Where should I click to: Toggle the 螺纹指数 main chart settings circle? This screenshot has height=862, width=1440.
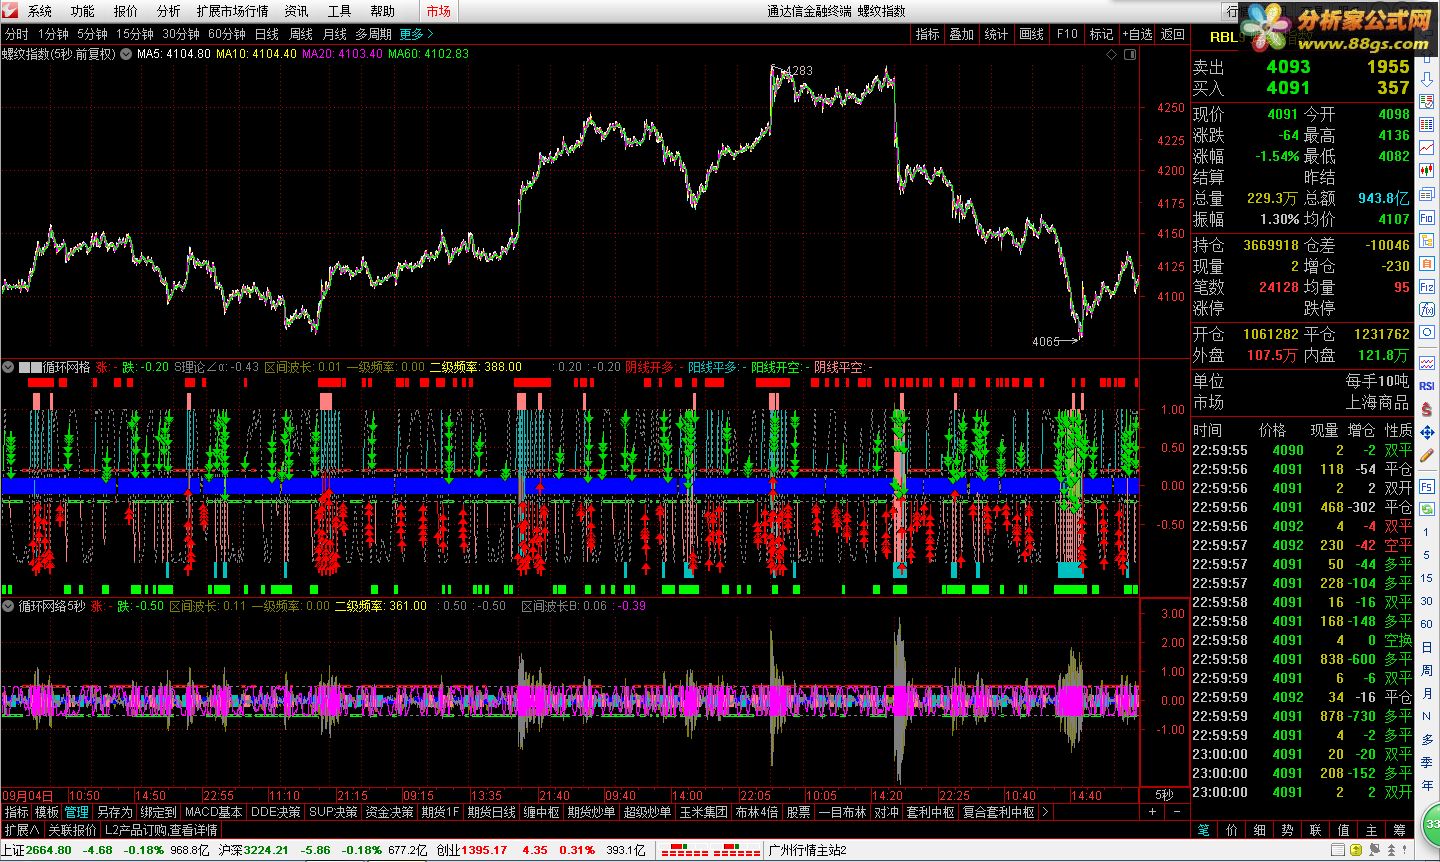125,54
